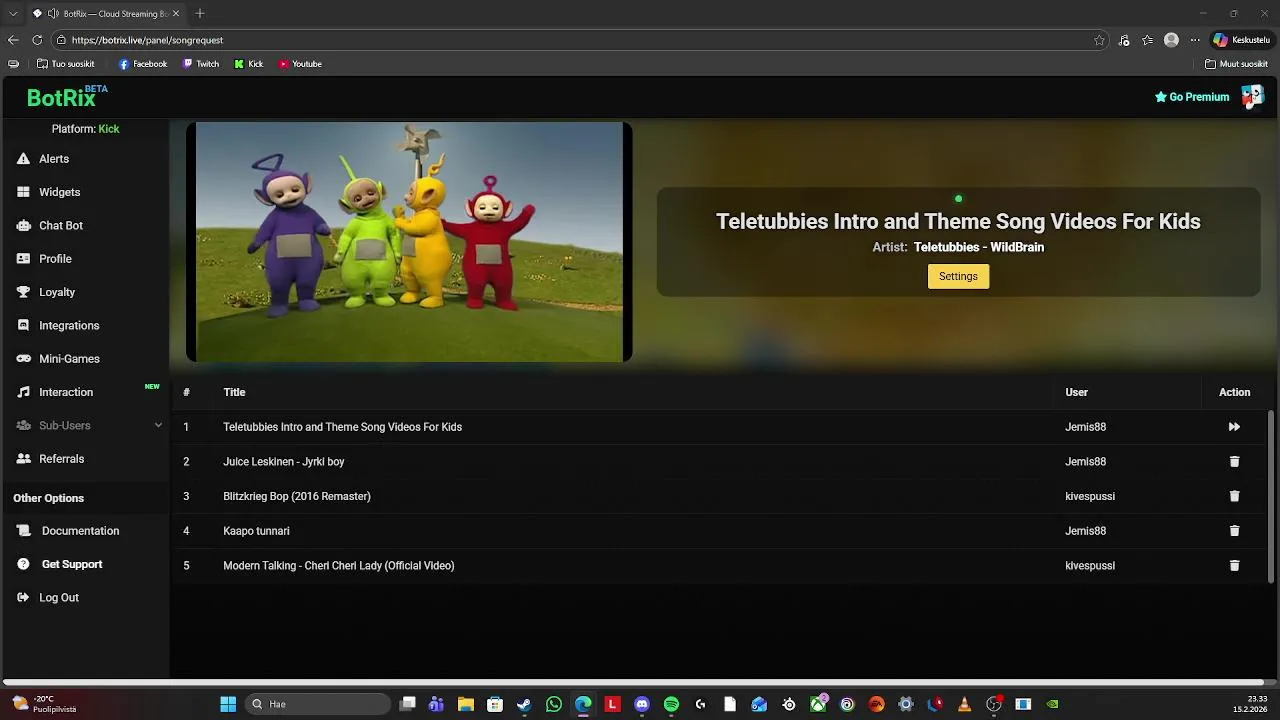Viewport: 1280px width, 720px height.
Task: Reload the page
Action: pos(37,40)
